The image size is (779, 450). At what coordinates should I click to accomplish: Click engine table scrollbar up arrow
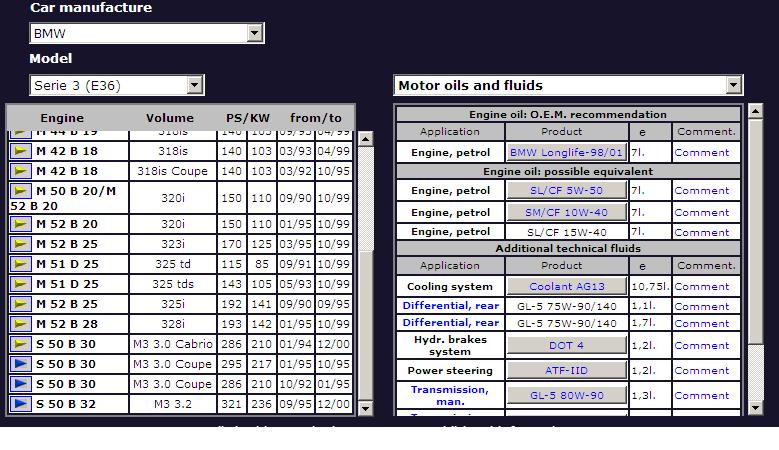pyautogui.click(x=365, y=139)
